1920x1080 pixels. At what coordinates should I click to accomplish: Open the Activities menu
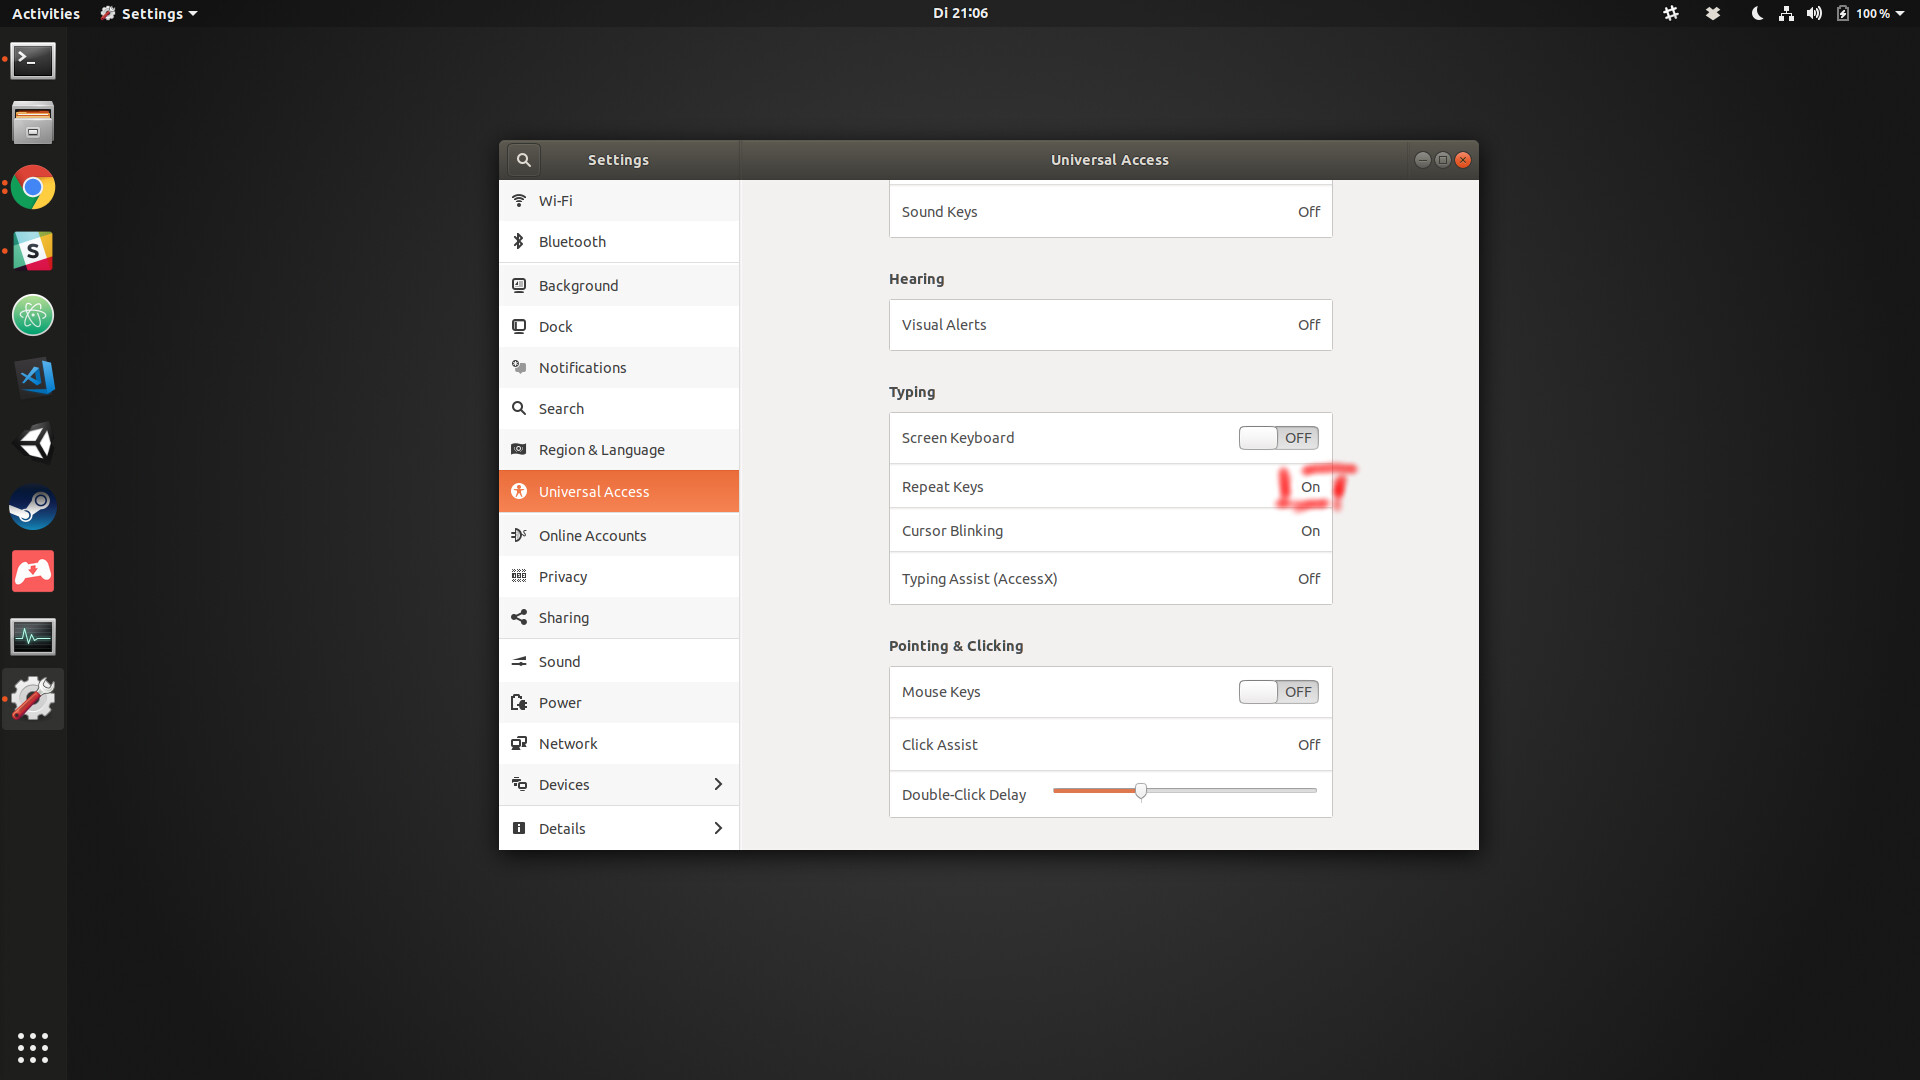coord(45,13)
